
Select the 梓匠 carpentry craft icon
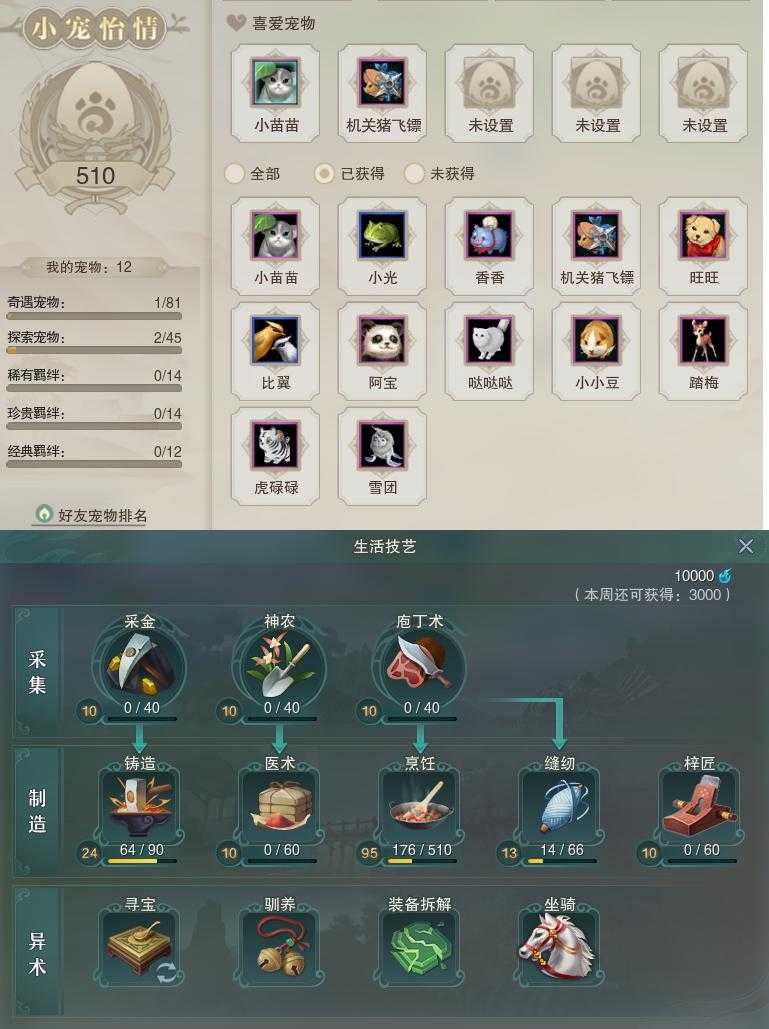click(699, 806)
